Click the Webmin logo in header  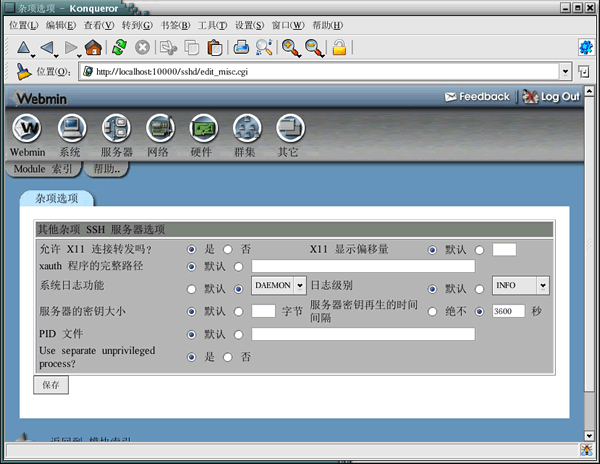[x=38, y=99]
